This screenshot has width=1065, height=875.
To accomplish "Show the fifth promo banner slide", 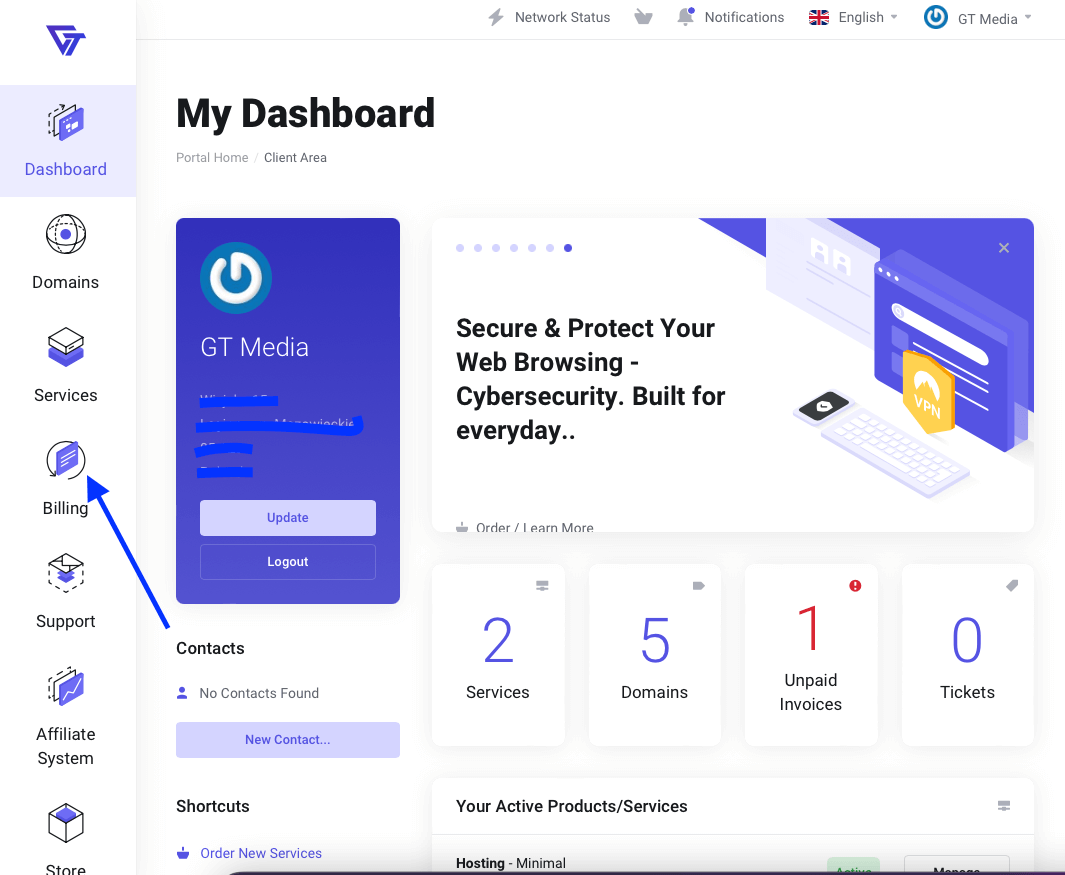I will coord(532,248).
